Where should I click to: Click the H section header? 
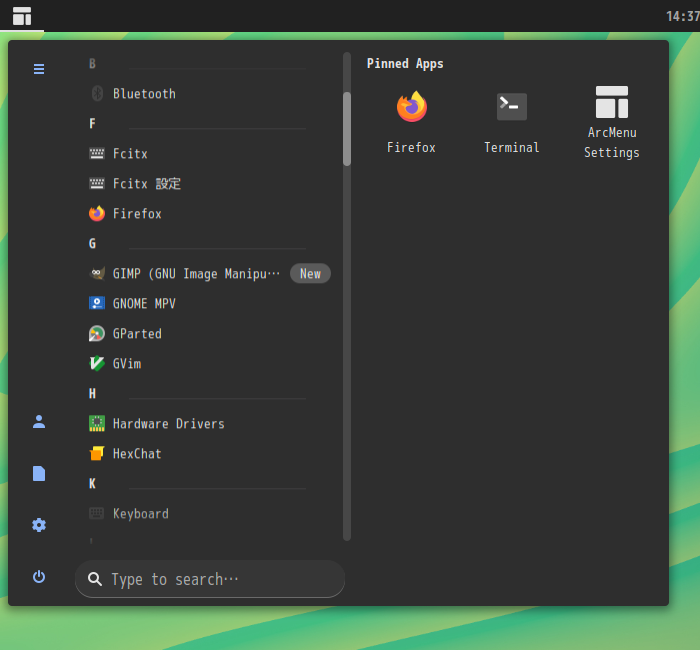[92, 393]
